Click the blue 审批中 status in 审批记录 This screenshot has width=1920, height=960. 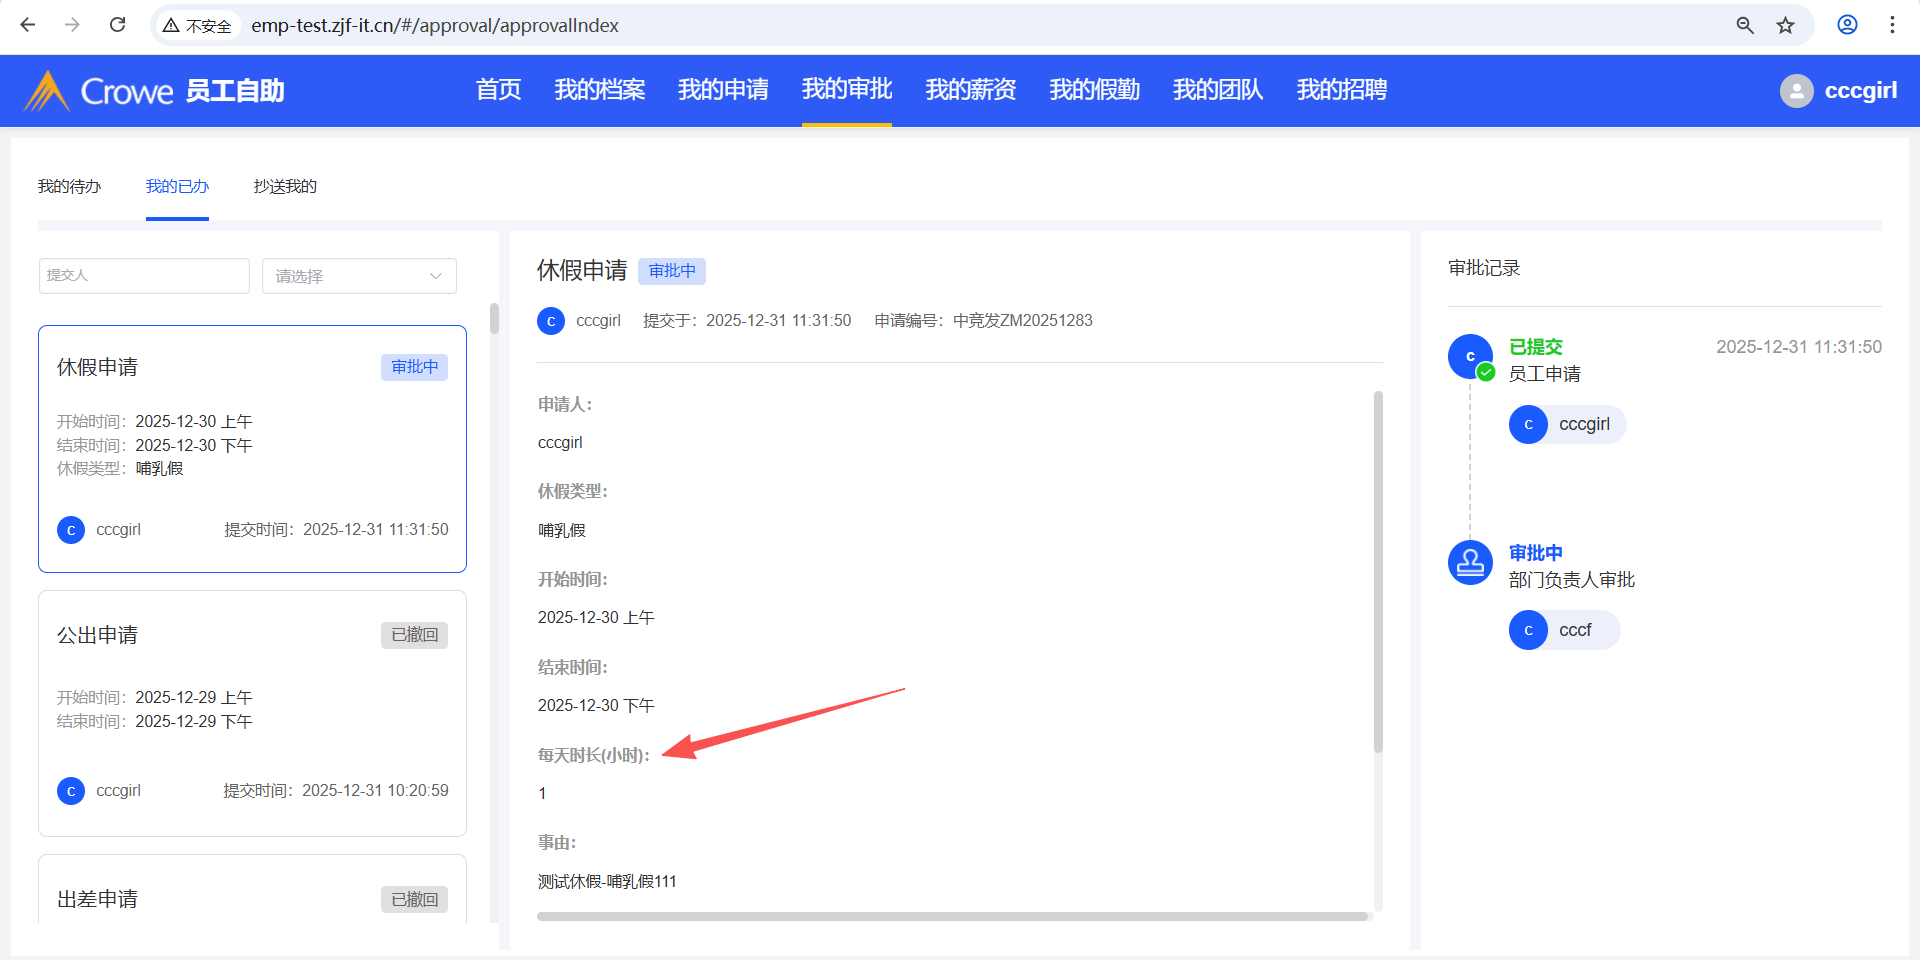(x=1535, y=553)
